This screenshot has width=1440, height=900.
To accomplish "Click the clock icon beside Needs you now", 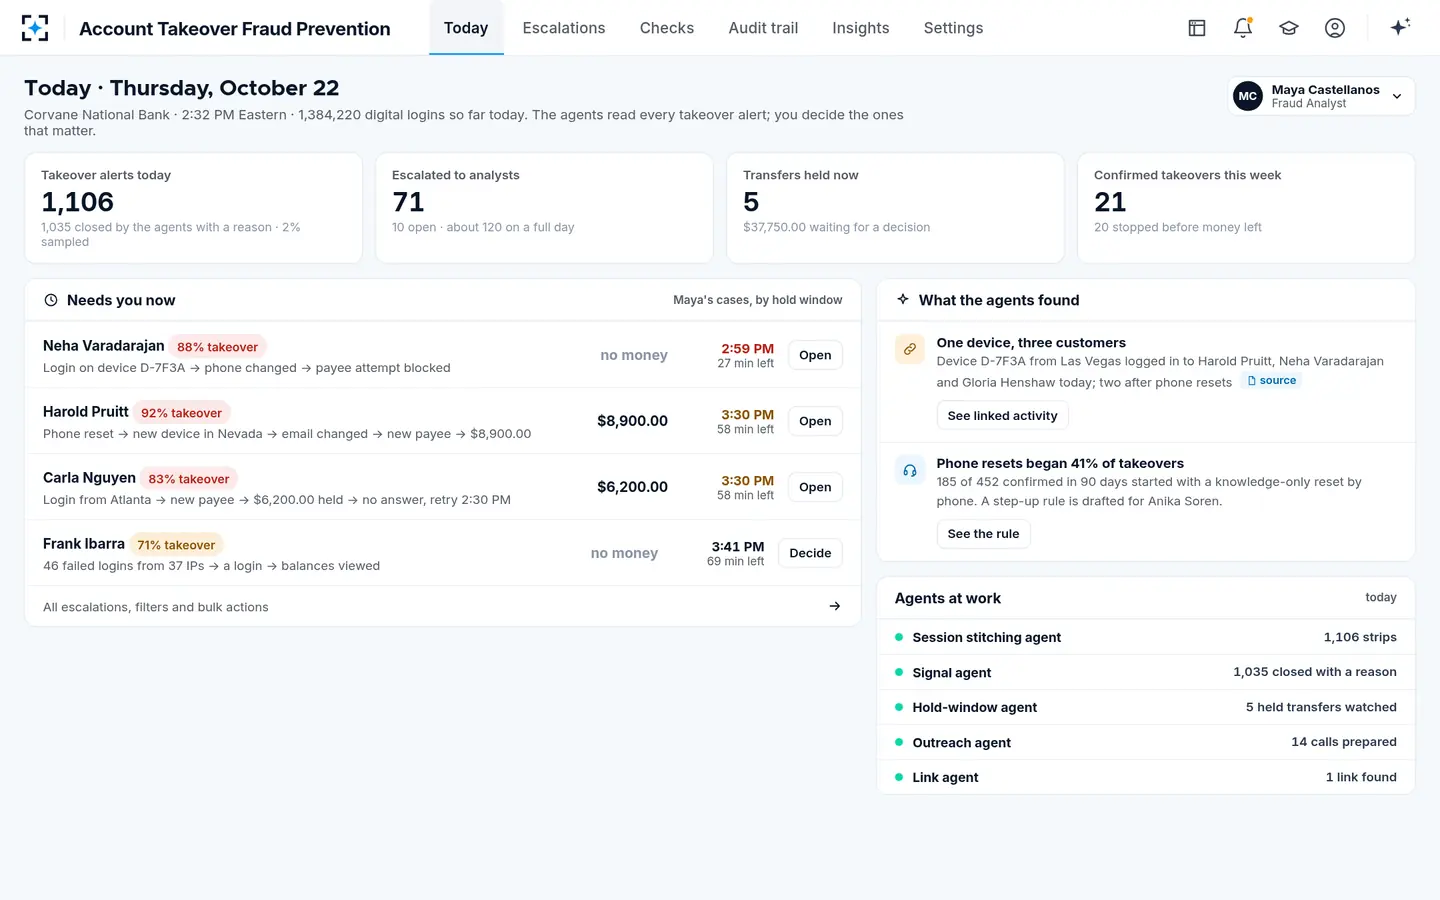I will tap(51, 300).
